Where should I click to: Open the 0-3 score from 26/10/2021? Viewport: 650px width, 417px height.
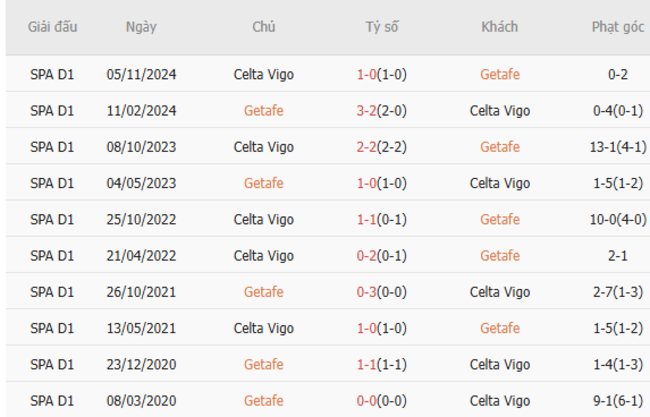(368, 292)
